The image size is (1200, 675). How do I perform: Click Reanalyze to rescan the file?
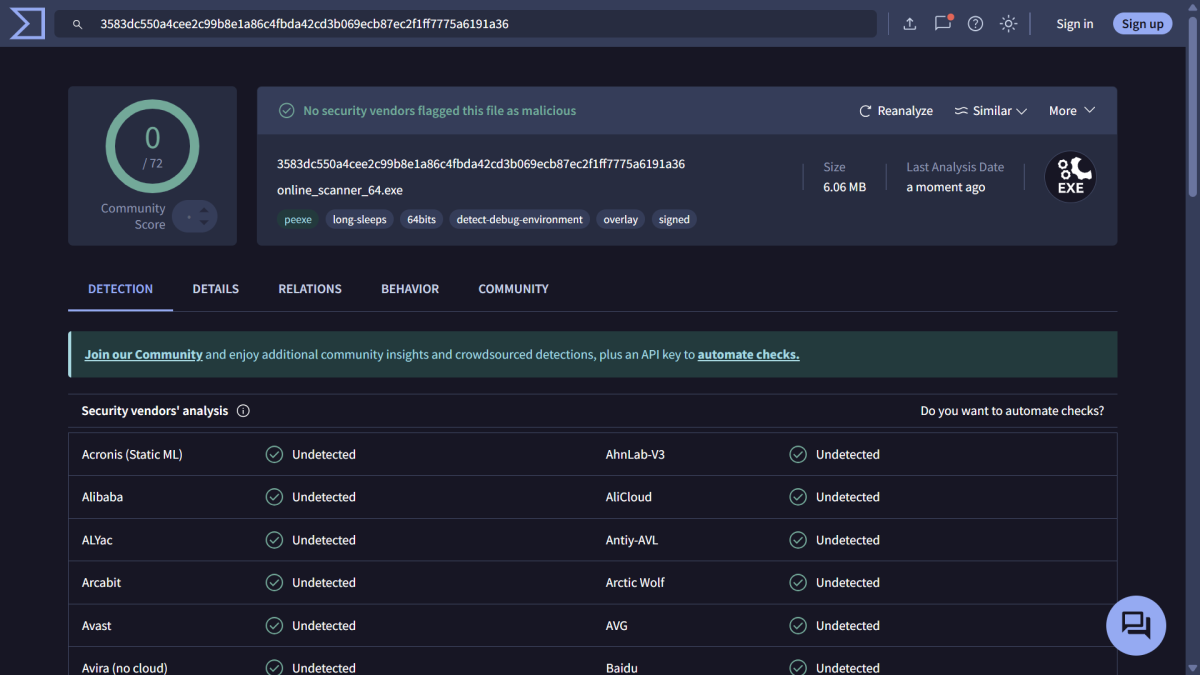[x=895, y=110]
